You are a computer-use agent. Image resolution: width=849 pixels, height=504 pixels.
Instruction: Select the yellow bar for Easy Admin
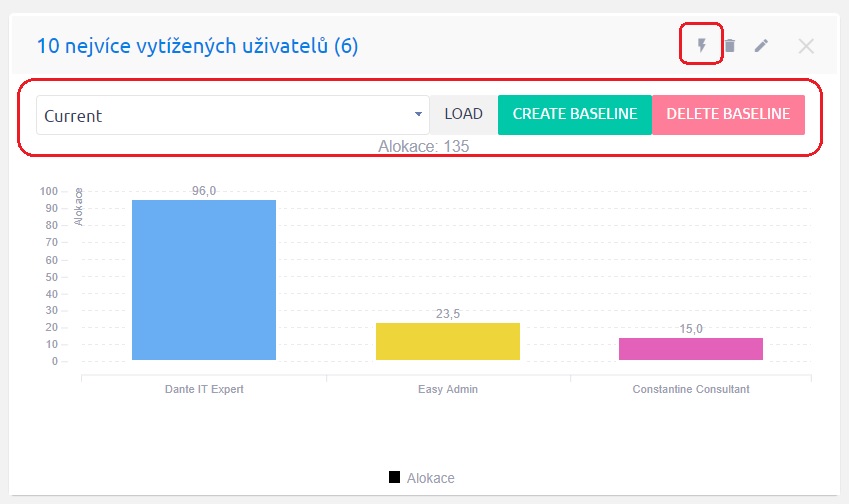pyautogui.click(x=448, y=341)
